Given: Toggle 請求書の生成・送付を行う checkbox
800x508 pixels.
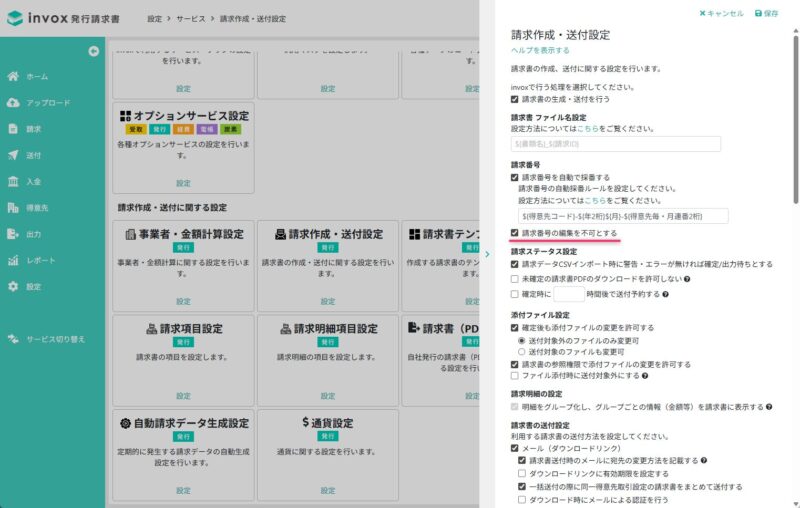Looking at the screenshot, I should click(x=514, y=99).
